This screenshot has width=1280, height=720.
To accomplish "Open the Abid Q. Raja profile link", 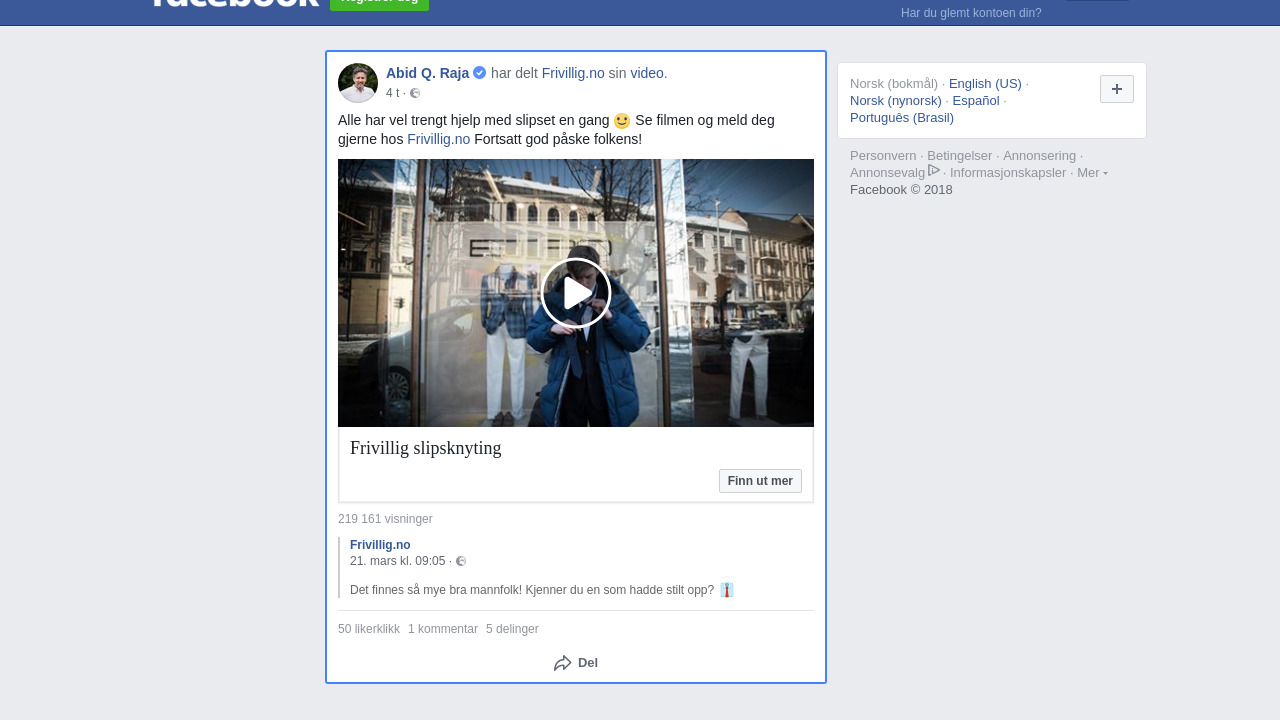I will pyautogui.click(x=427, y=73).
